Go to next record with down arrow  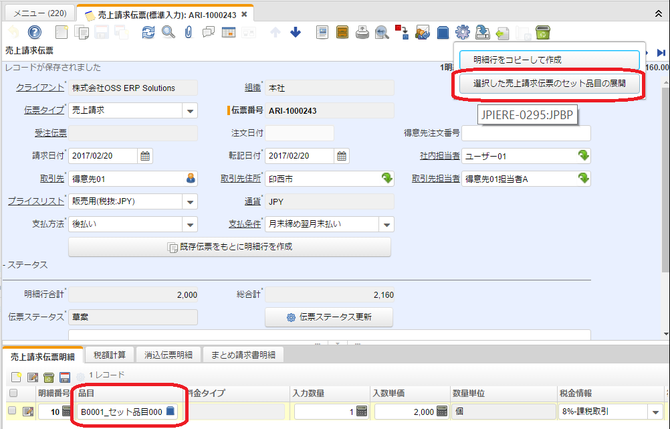click(295, 32)
